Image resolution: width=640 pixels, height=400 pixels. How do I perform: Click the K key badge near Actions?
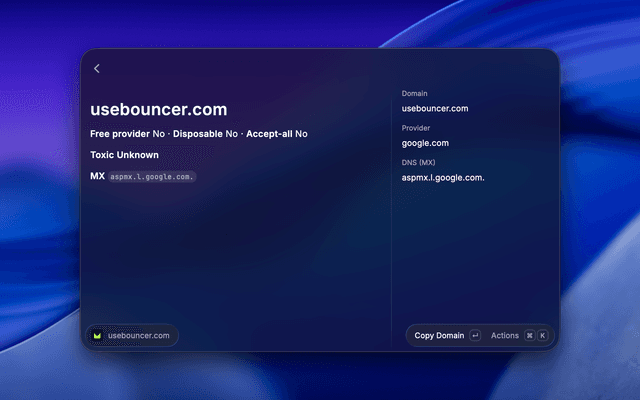tap(542, 336)
